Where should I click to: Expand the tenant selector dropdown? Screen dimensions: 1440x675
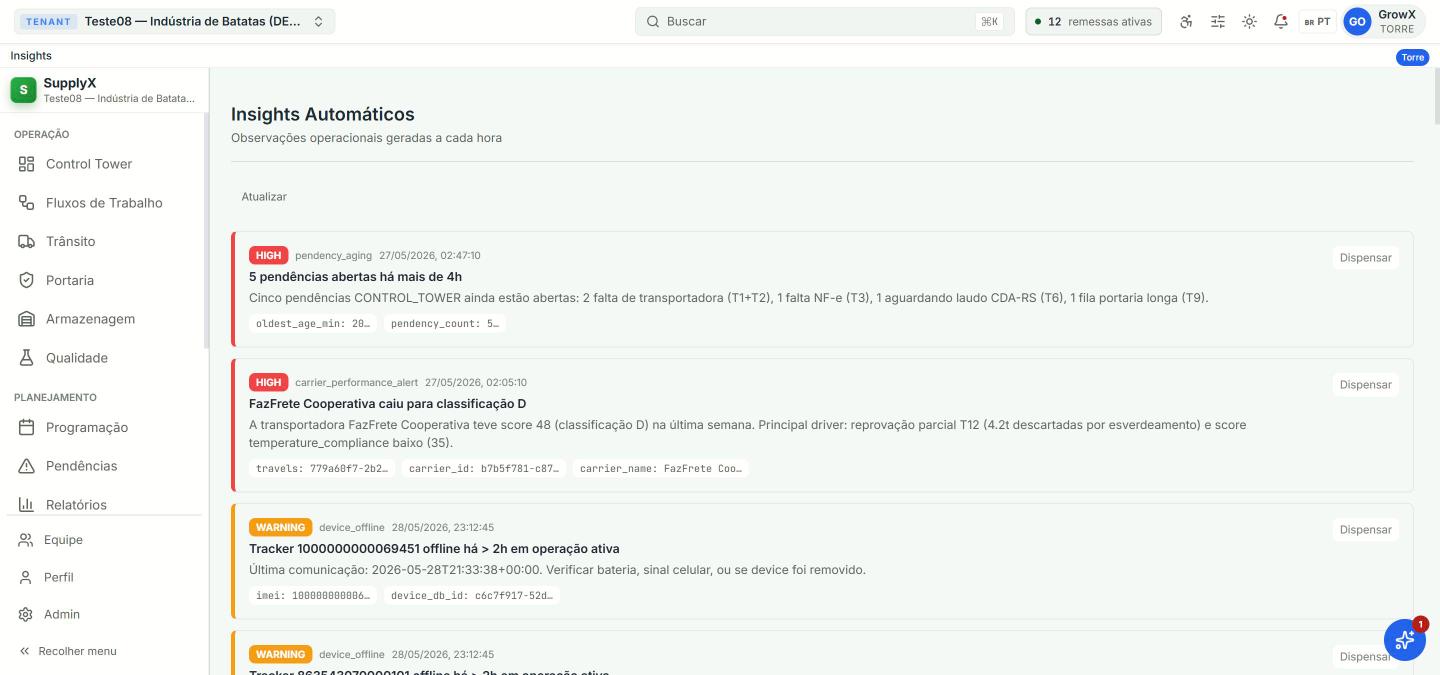pos(174,21)
